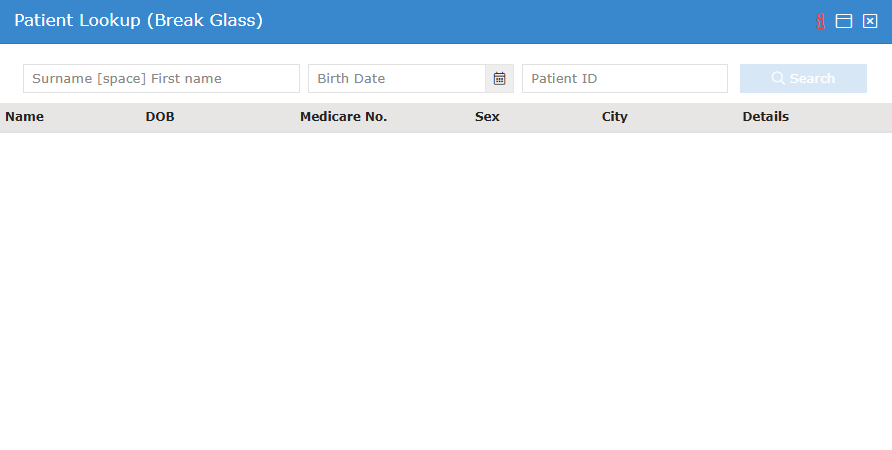
Task: Focus the Surname First name field
Action: pos(161,79)
